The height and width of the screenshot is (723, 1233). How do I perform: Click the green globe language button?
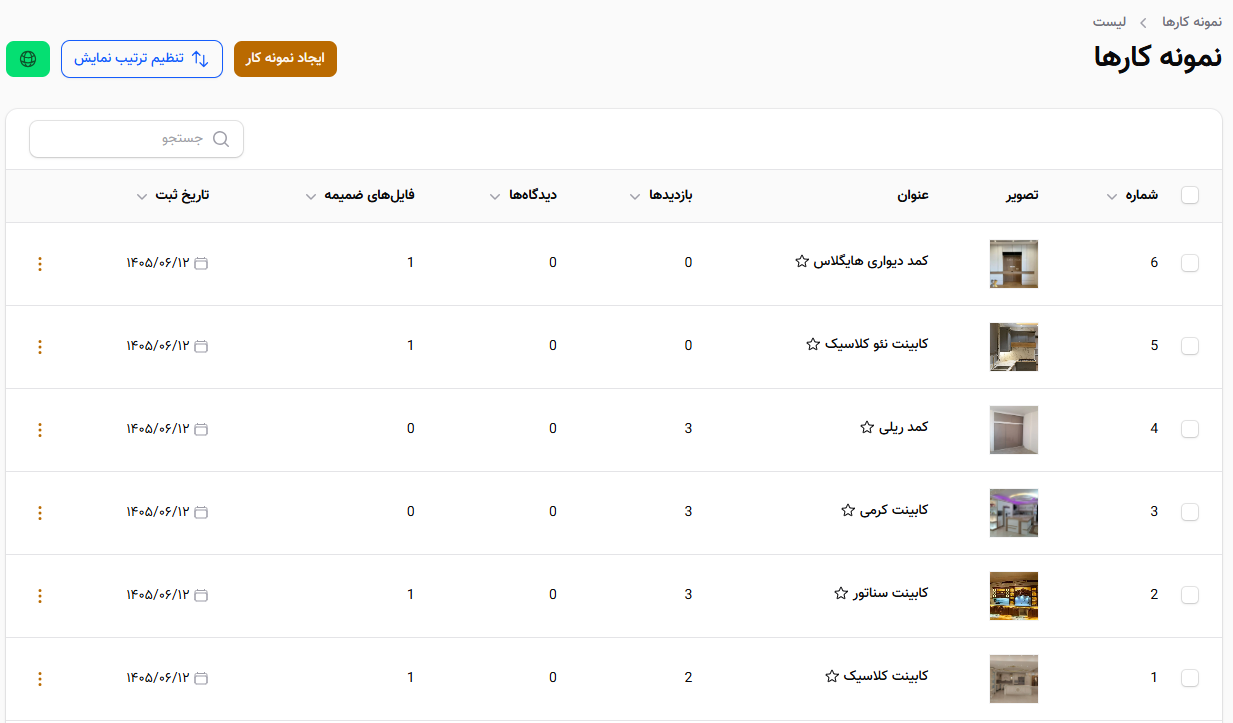tap(28, 59)
